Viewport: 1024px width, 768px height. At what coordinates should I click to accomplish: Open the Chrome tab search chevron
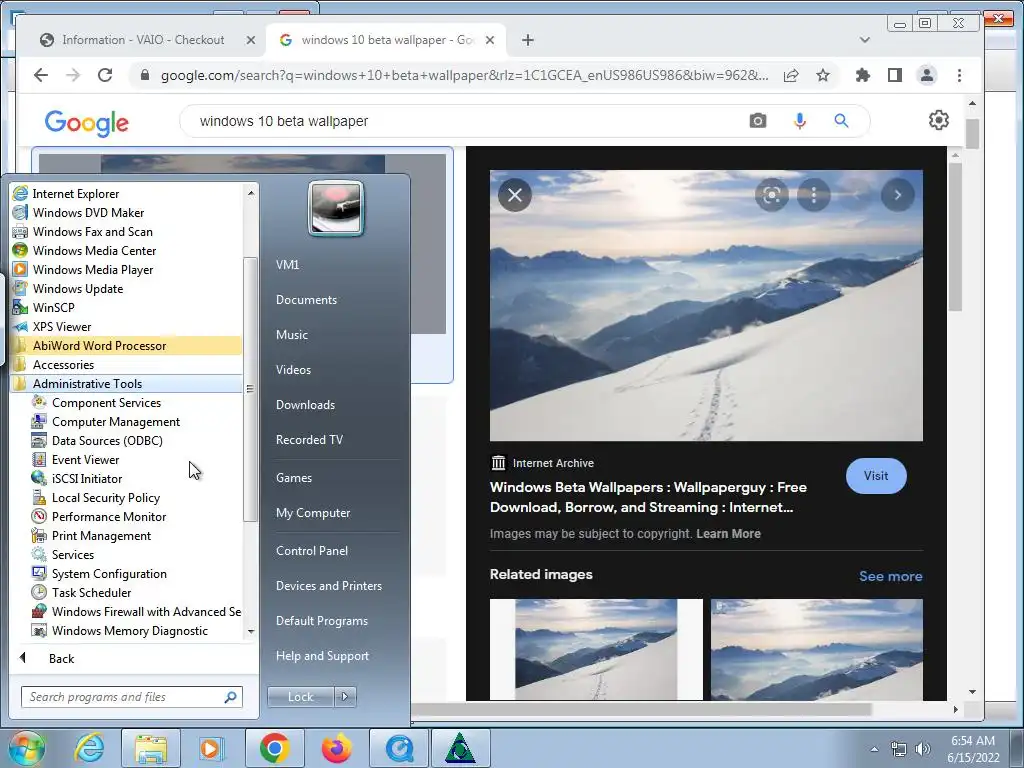coord(865,40)
